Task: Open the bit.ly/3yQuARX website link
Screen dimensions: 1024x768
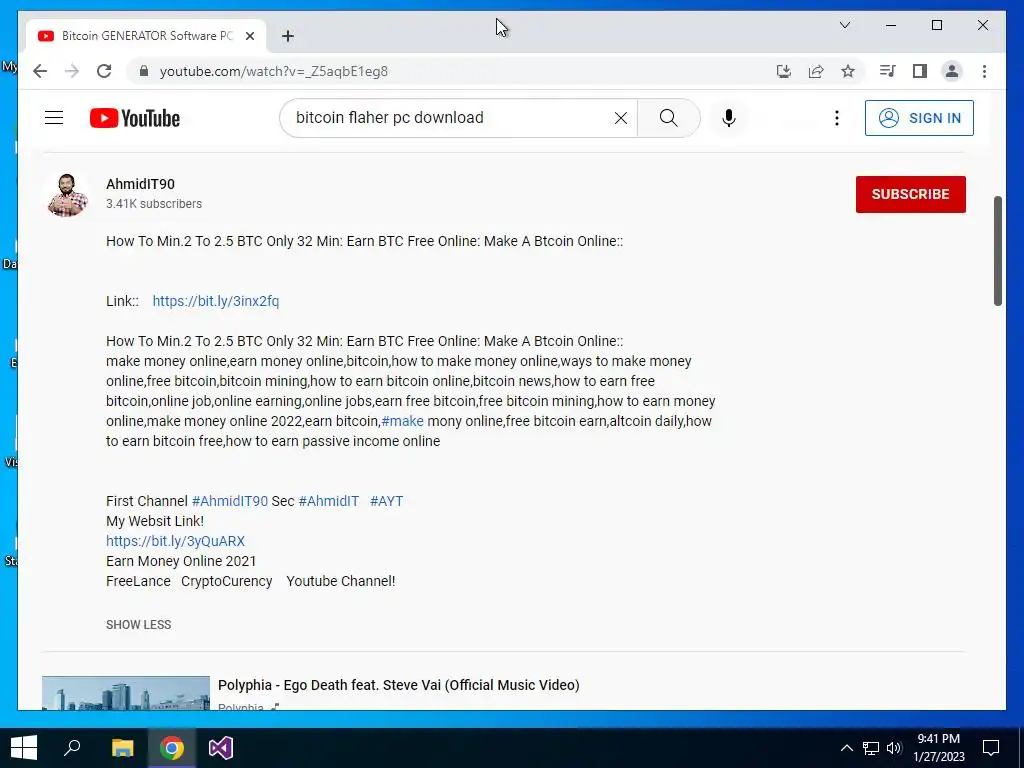Action: [x=176, y=541]
